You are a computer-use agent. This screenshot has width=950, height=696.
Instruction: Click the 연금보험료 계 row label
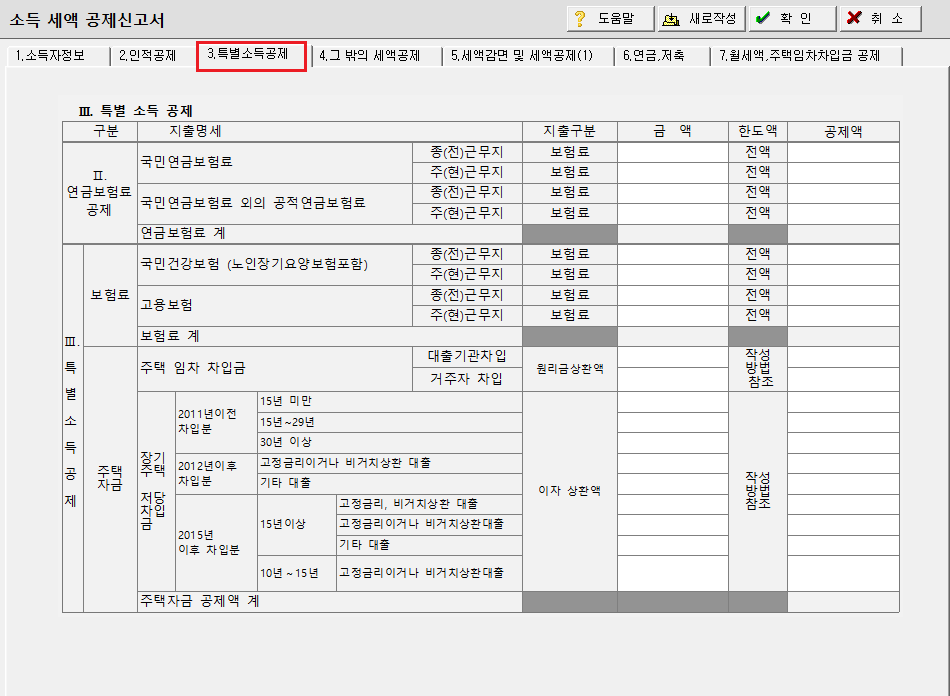click(183, 234)
